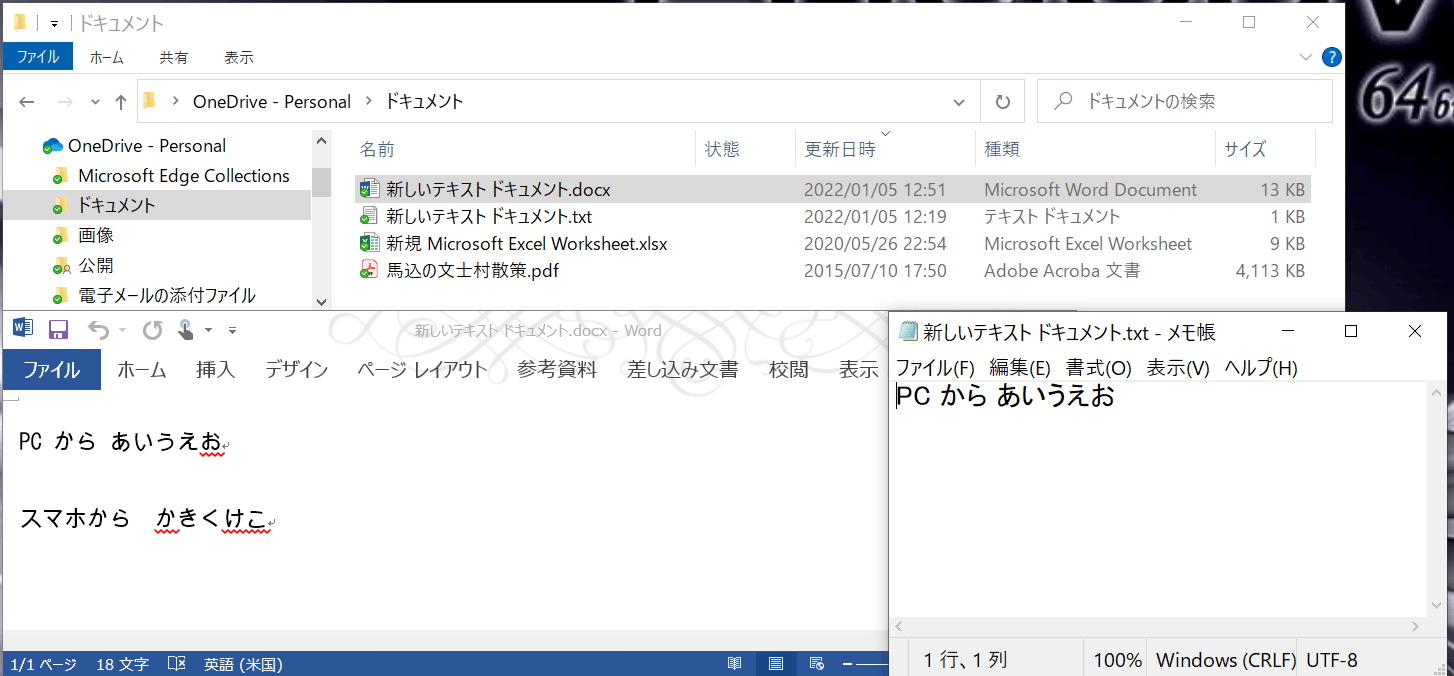Select 新規 Microsoft Excel Worksheet.xlsx file
The image size is (1454, 676).
point(527,243)
